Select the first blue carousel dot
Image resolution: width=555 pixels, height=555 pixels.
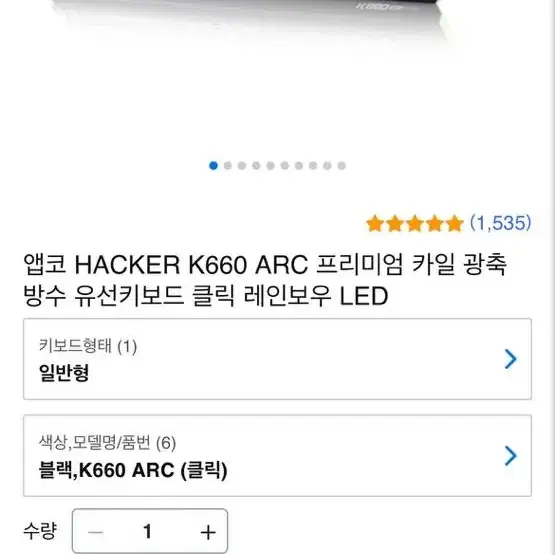[213, 166]
